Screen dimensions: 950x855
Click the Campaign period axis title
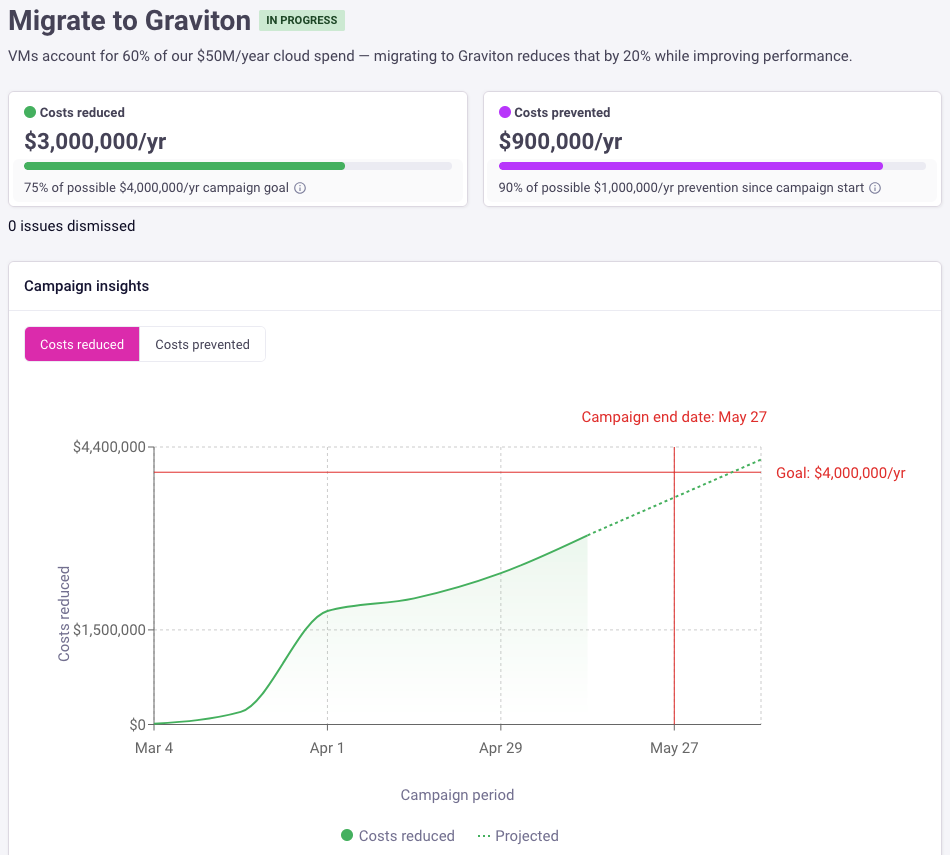click(457, 795)
